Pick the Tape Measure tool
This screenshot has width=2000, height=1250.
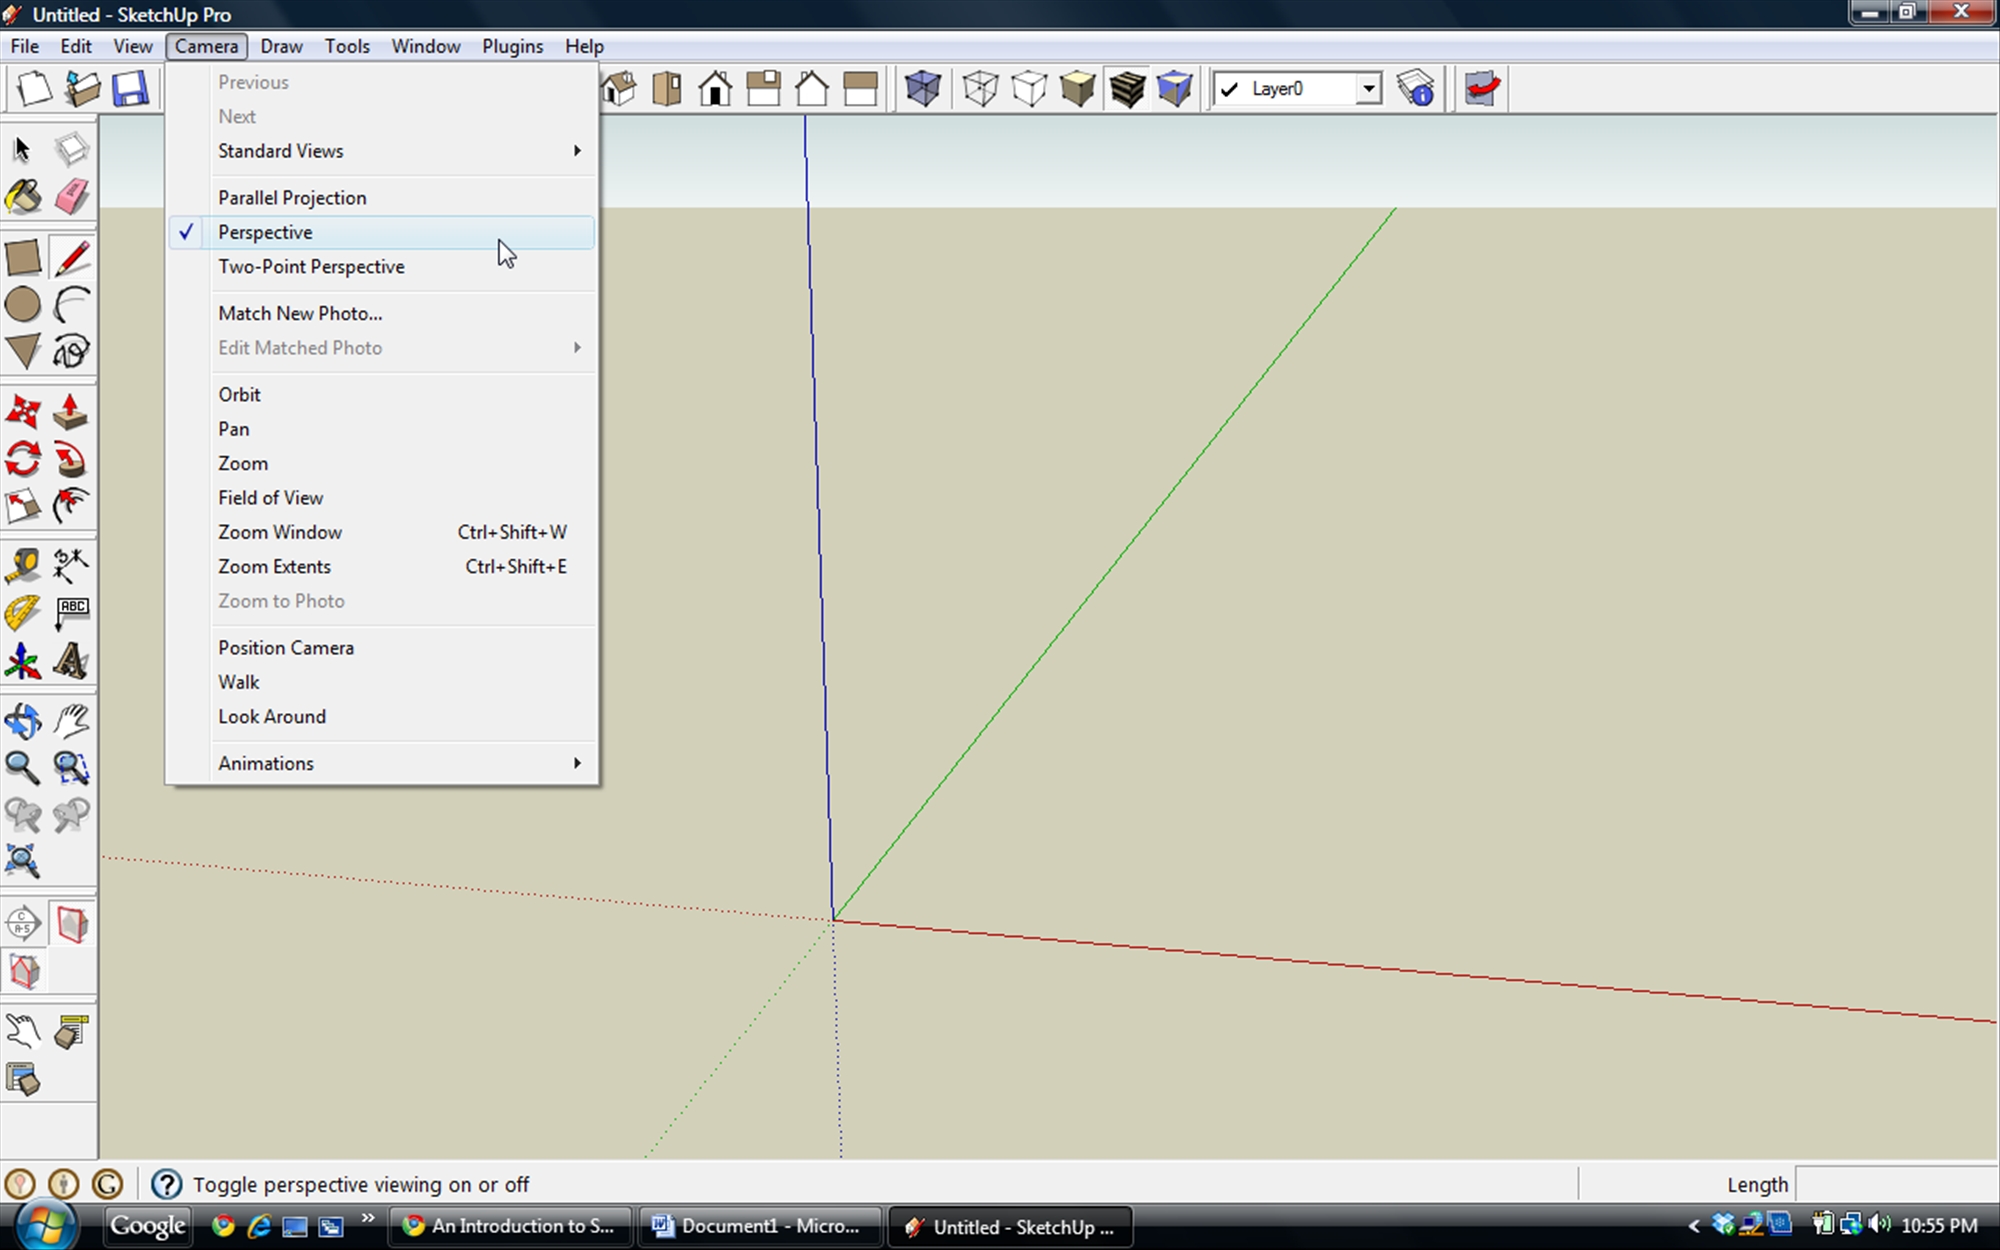(23, 566)
